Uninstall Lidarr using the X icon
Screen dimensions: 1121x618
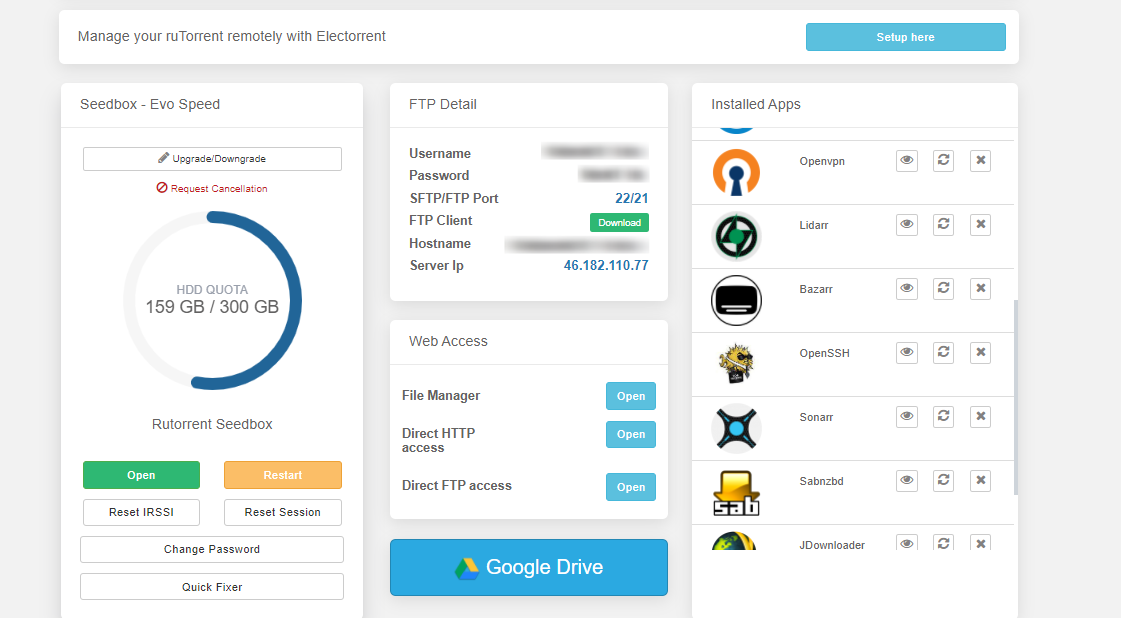tap(980, 224)
